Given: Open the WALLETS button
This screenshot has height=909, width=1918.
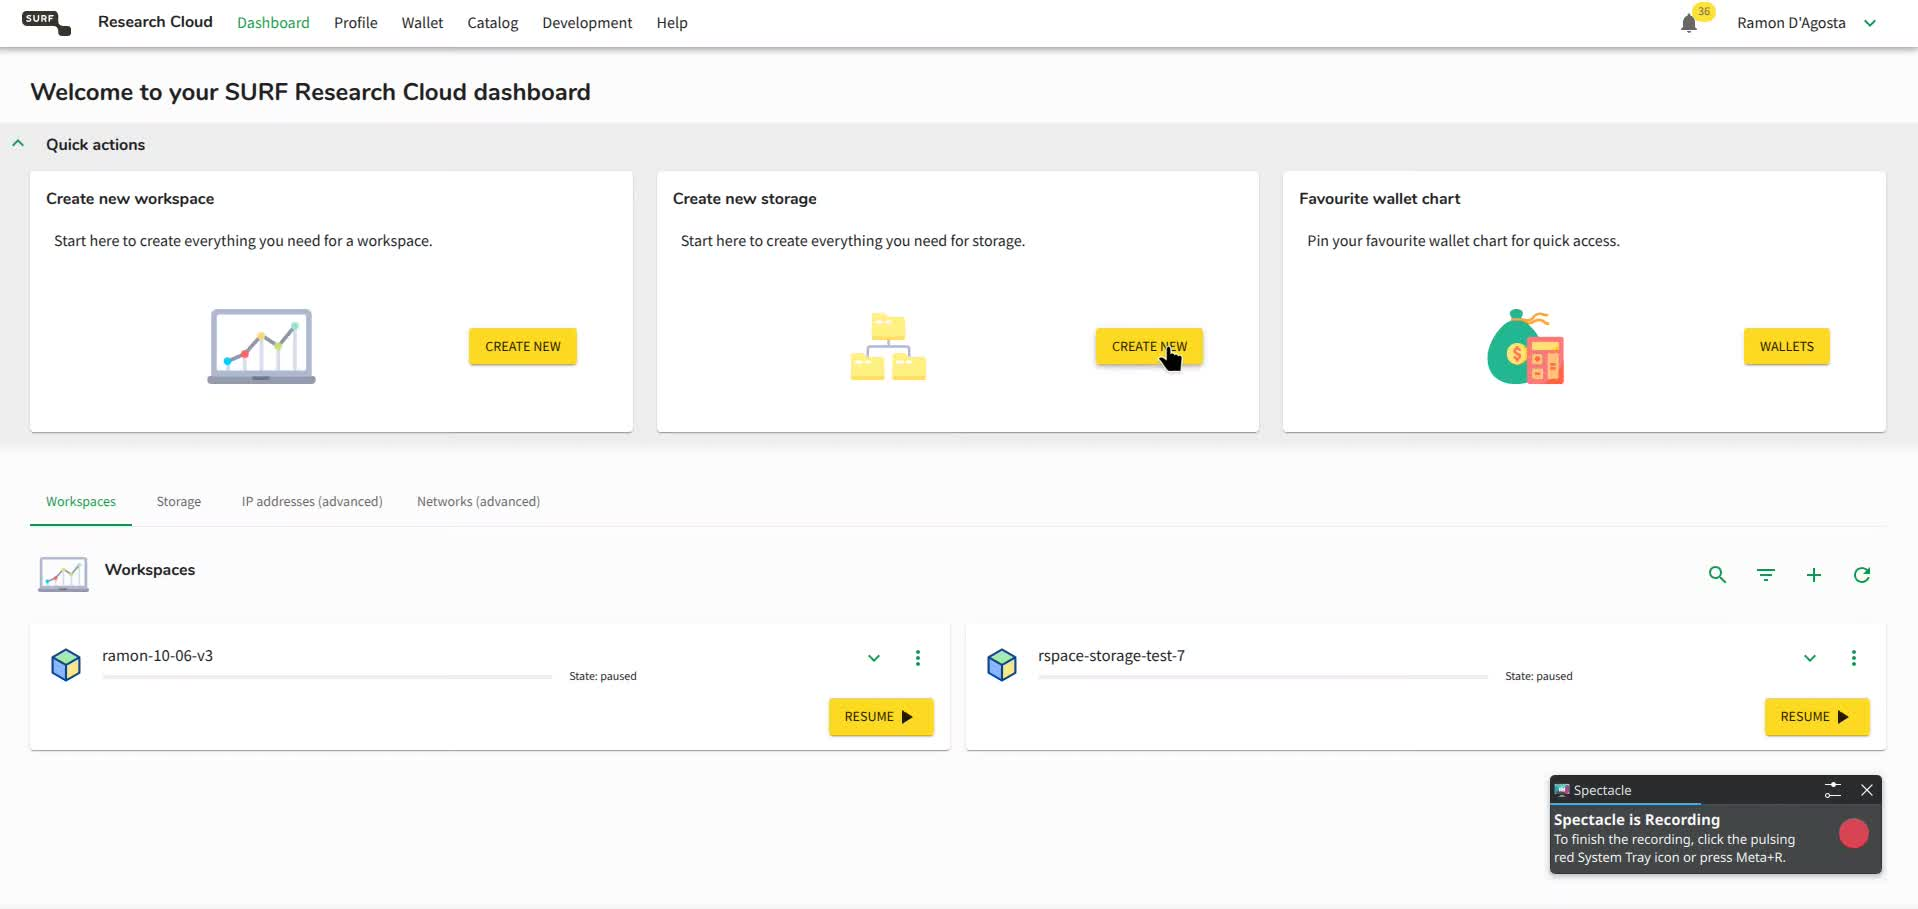Looking at the screenshot, I should pyautogui.click(x=1787, y=347).
